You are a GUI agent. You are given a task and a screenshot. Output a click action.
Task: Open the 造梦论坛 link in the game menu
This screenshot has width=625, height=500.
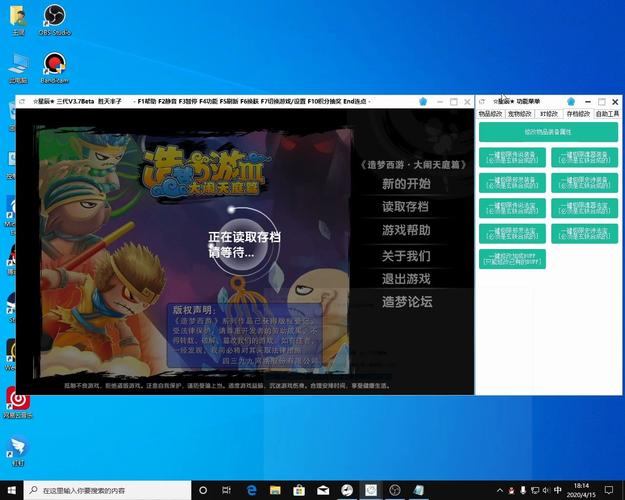coord(407,302)
